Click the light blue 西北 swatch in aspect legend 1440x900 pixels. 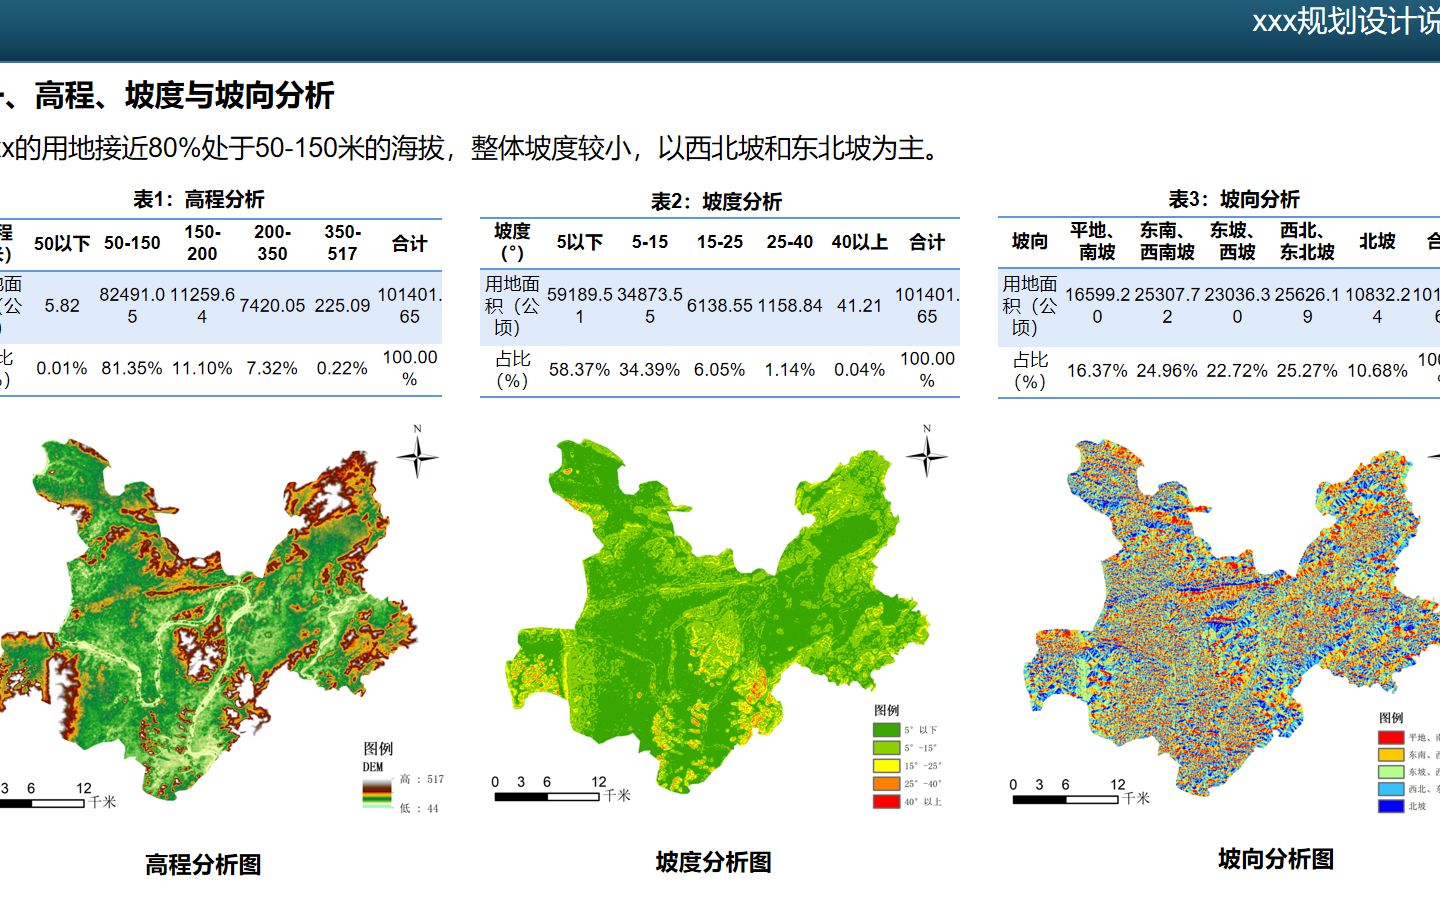(1391, 789)
